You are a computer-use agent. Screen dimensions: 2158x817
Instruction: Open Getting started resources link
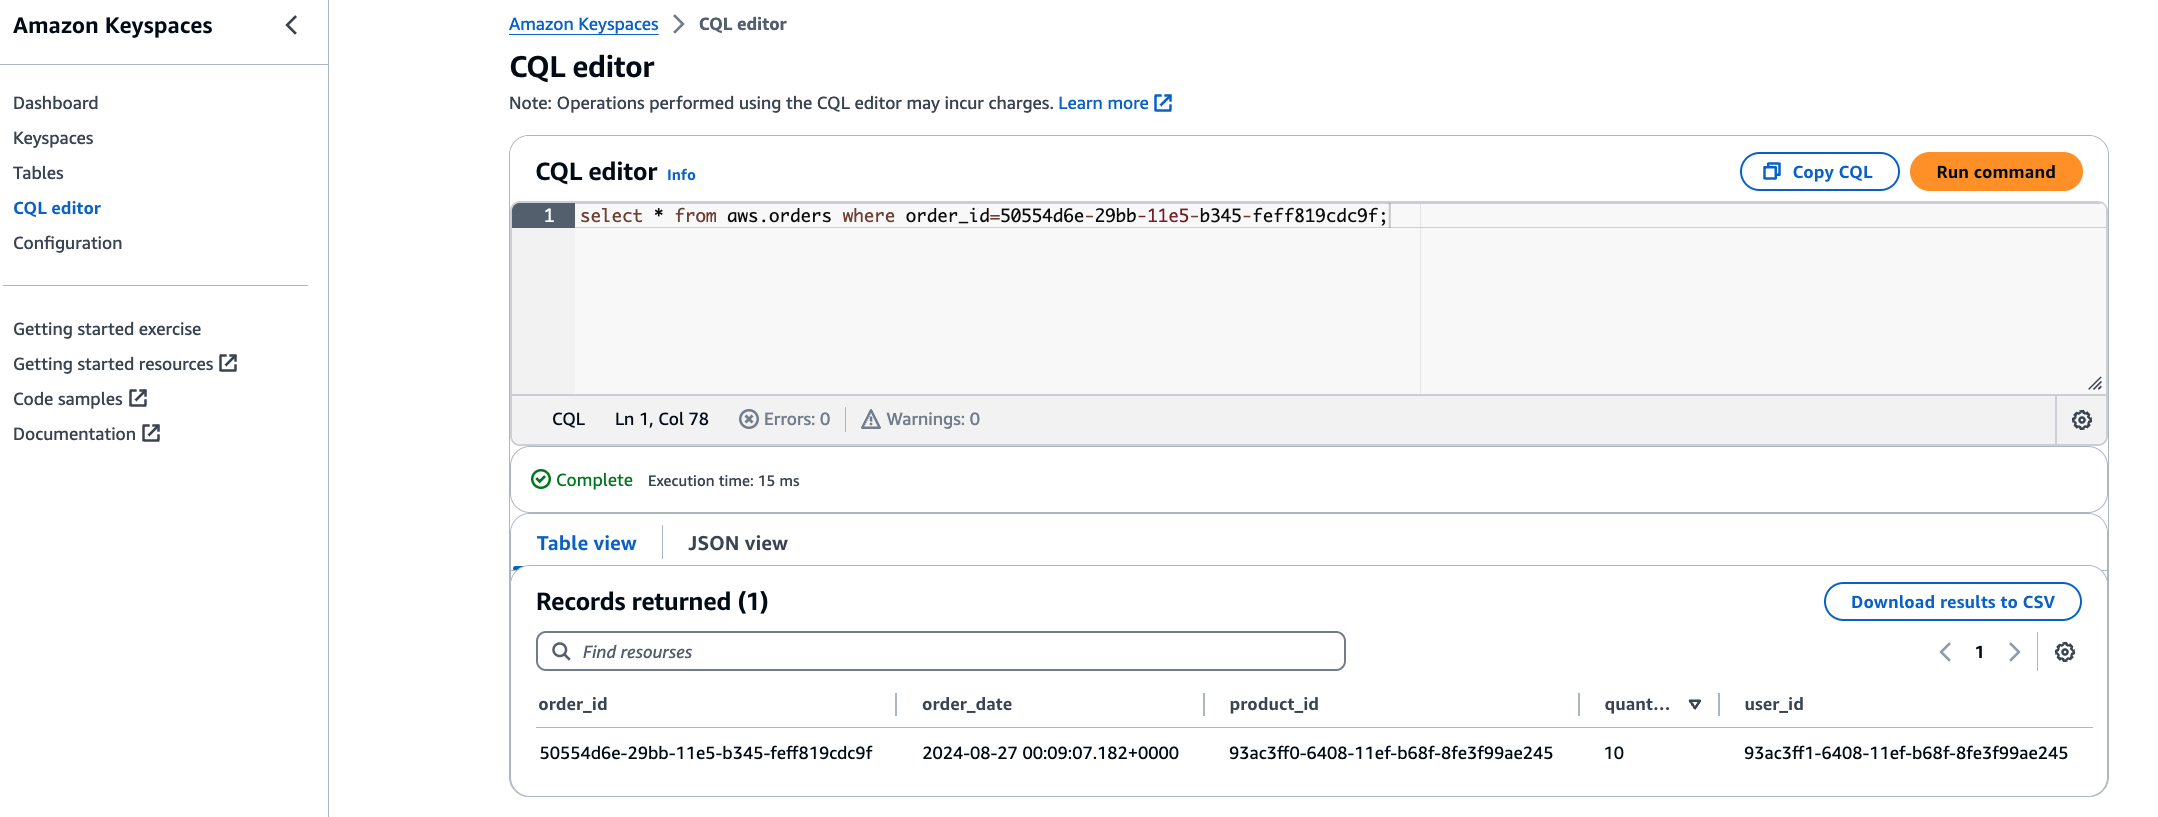point(125,364)
